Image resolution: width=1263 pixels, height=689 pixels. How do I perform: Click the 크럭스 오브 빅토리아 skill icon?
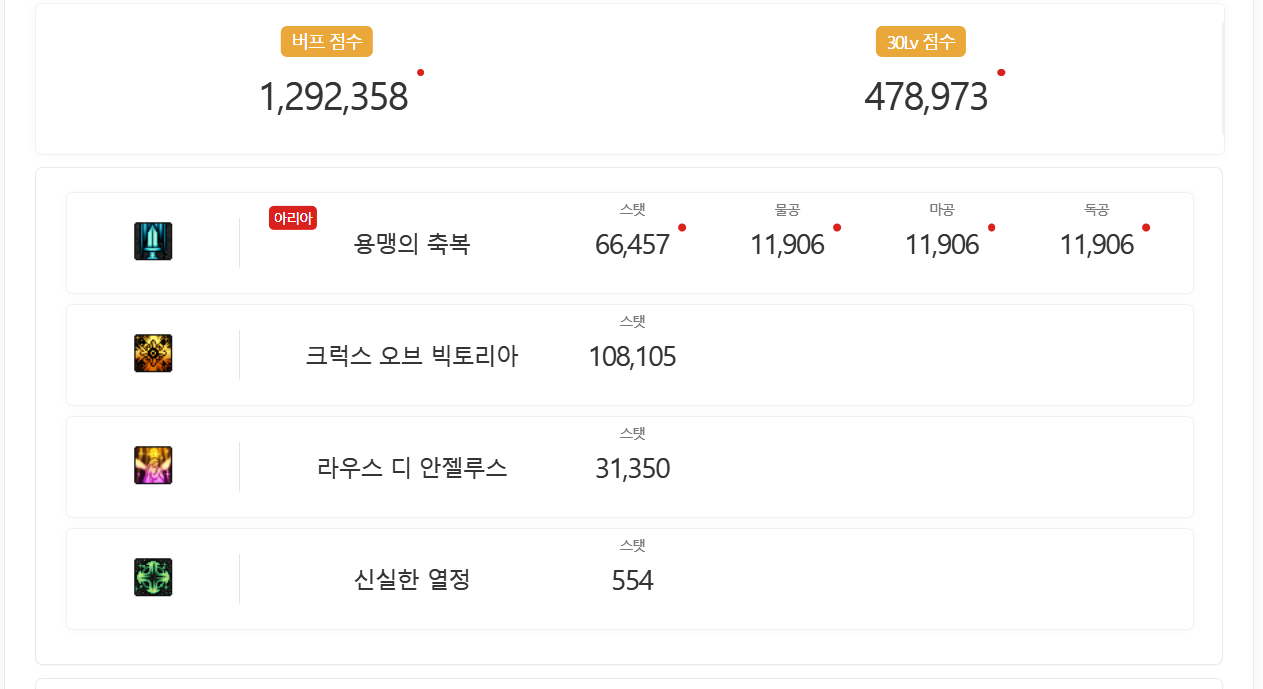point(153,354)
